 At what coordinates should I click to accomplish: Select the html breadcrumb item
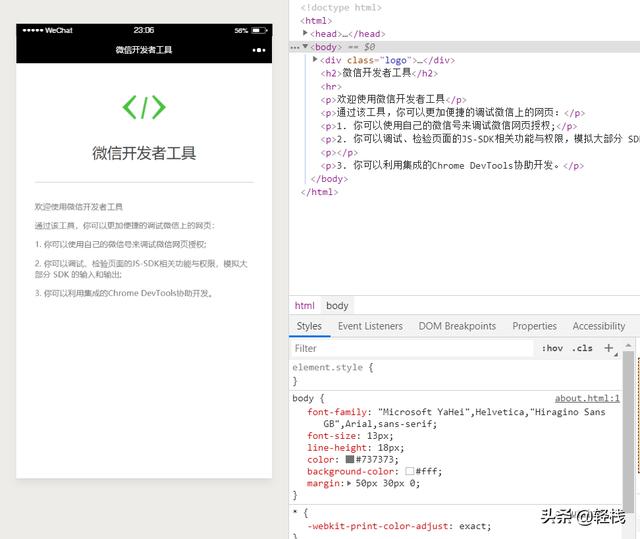304,306
